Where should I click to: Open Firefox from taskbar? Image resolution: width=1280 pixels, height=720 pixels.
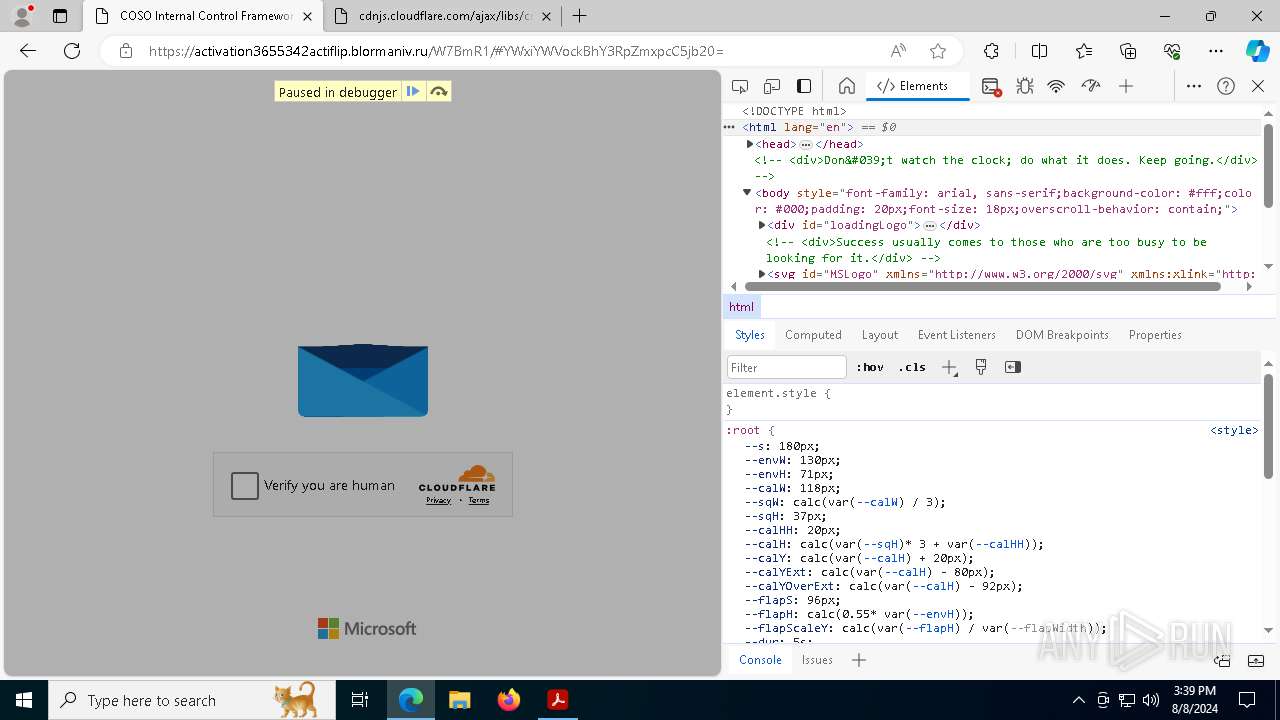[x=509, y=700]
